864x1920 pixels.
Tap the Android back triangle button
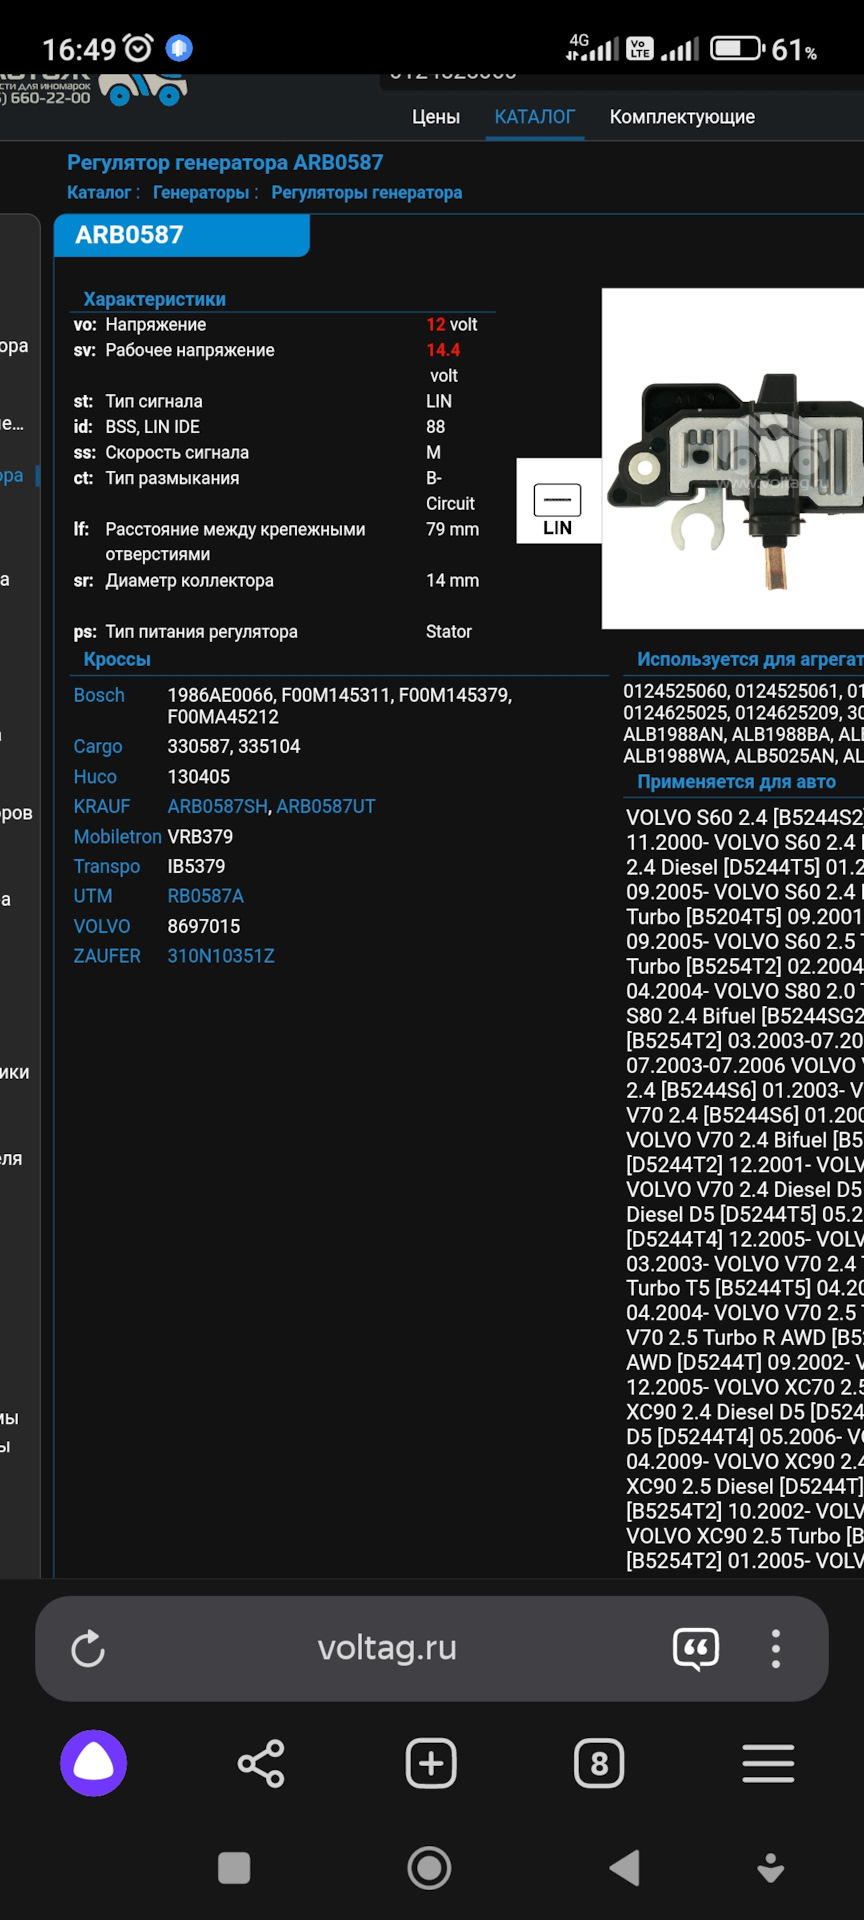(x=625, y=1867)
